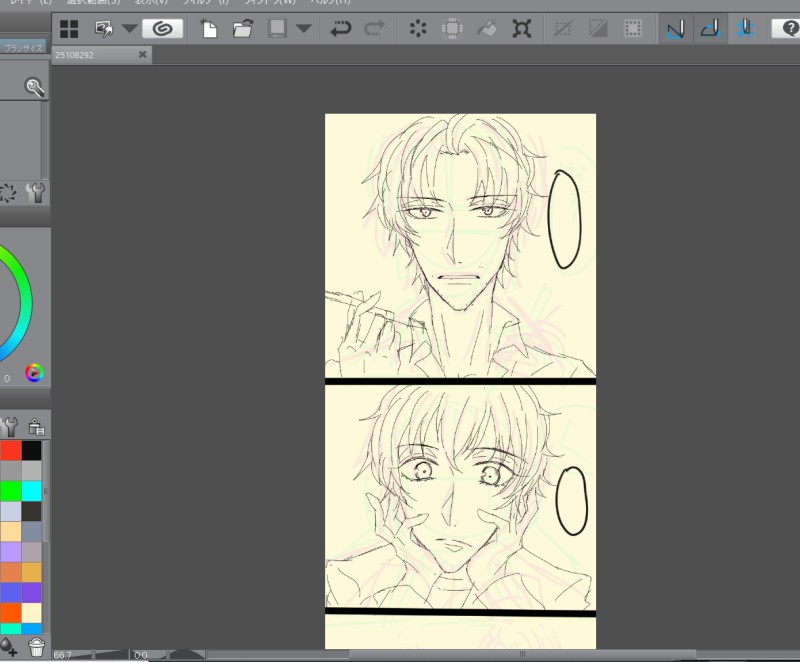Open settings with the wrench icon above the color wheel
This screenshot has height=662, width=800.
pyautogui.click(x=36, y=193)
